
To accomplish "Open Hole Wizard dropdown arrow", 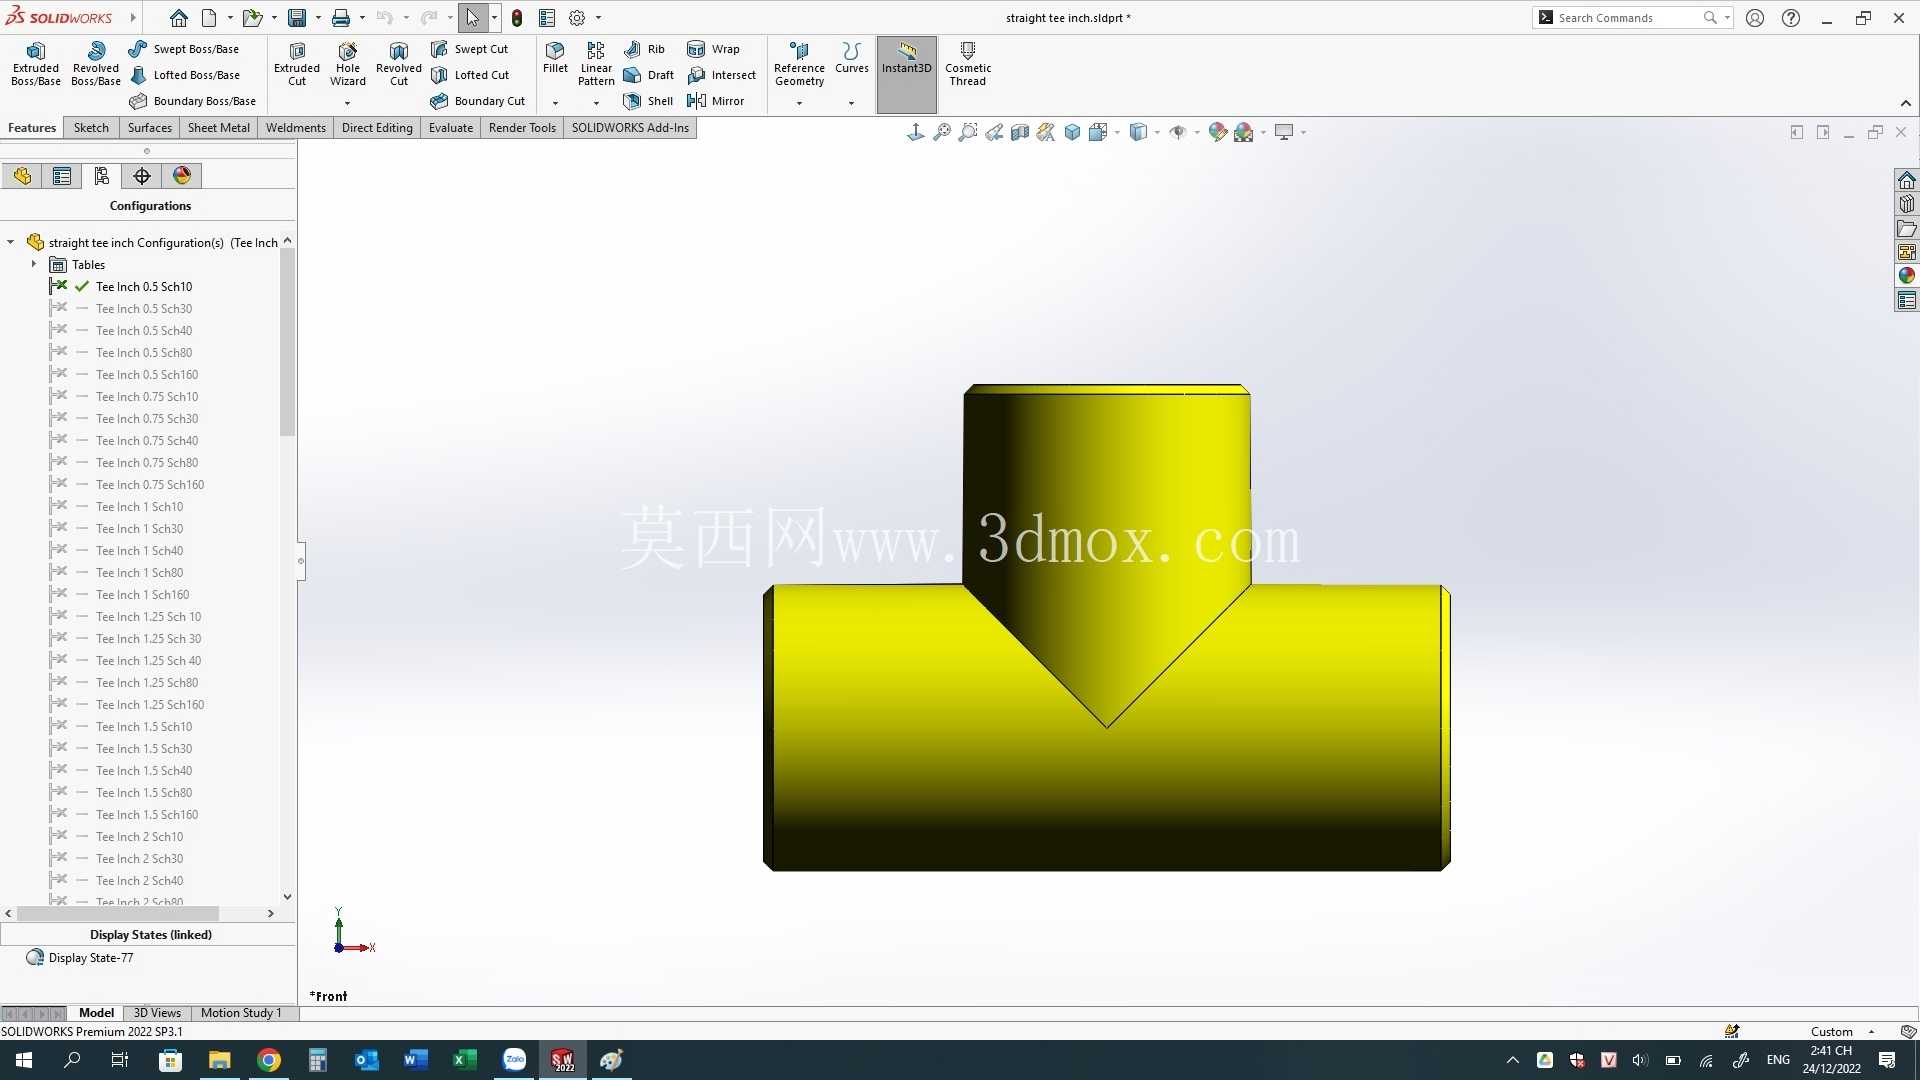I will coord(347,103).
